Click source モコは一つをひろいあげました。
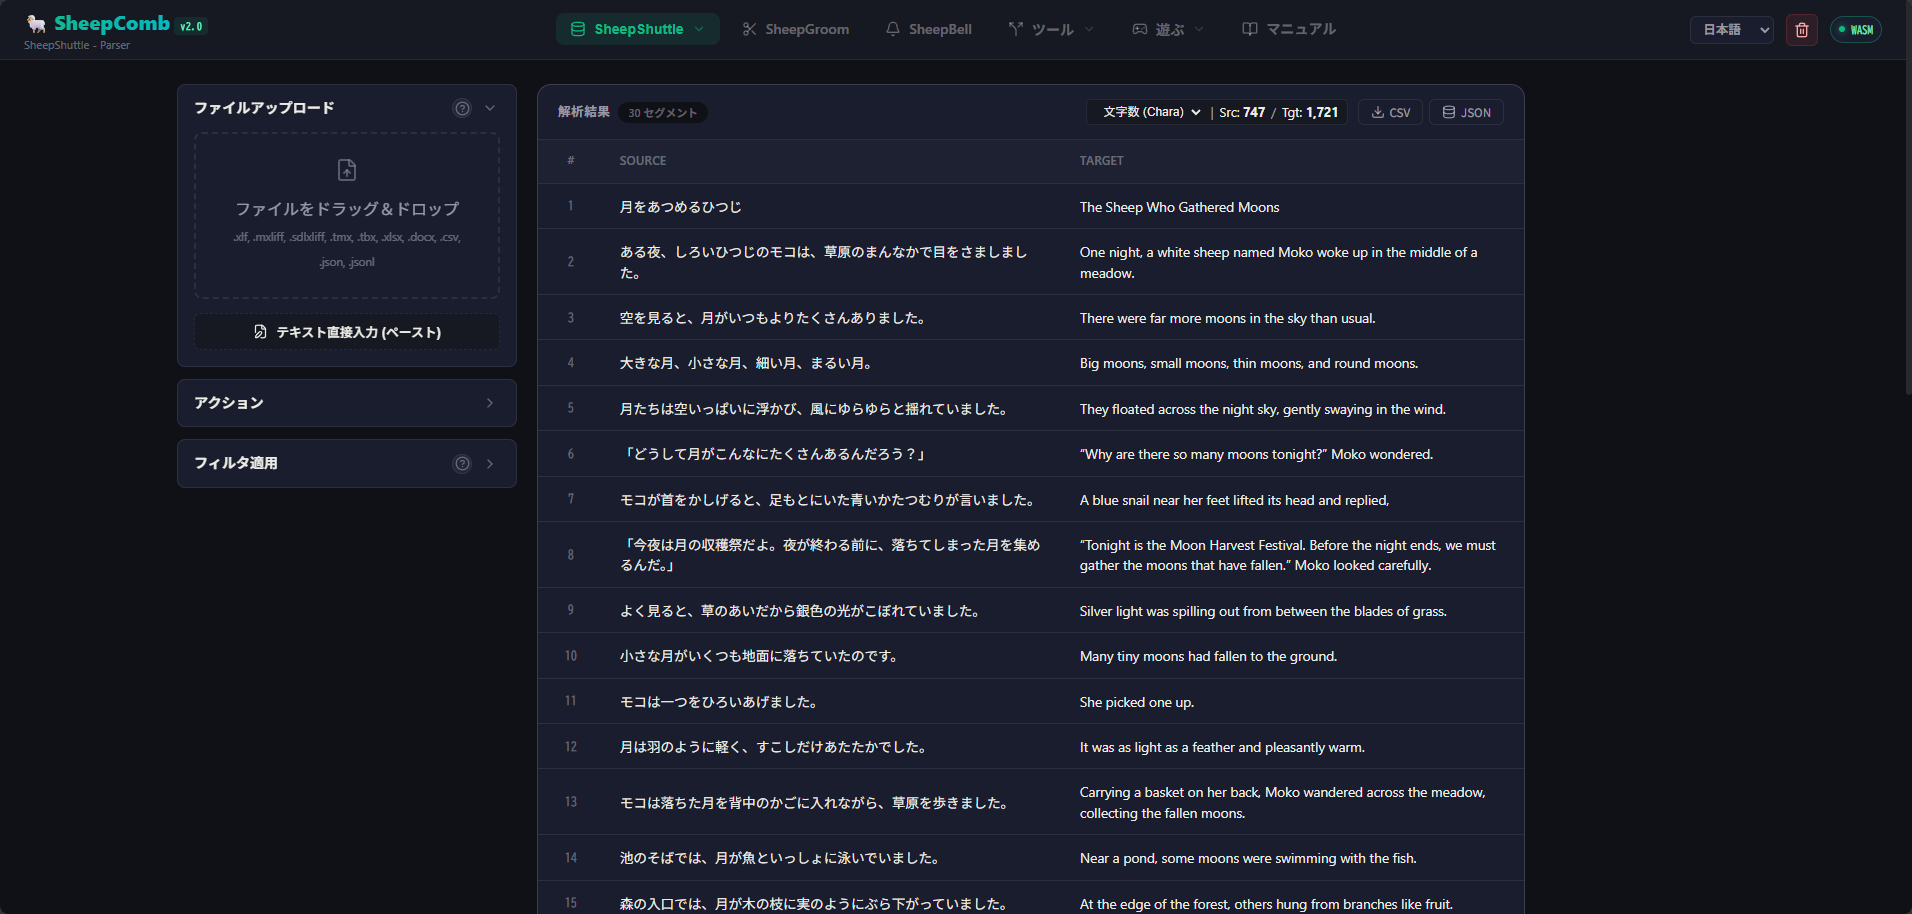The image size is (1912, 914). pos(720,702)
